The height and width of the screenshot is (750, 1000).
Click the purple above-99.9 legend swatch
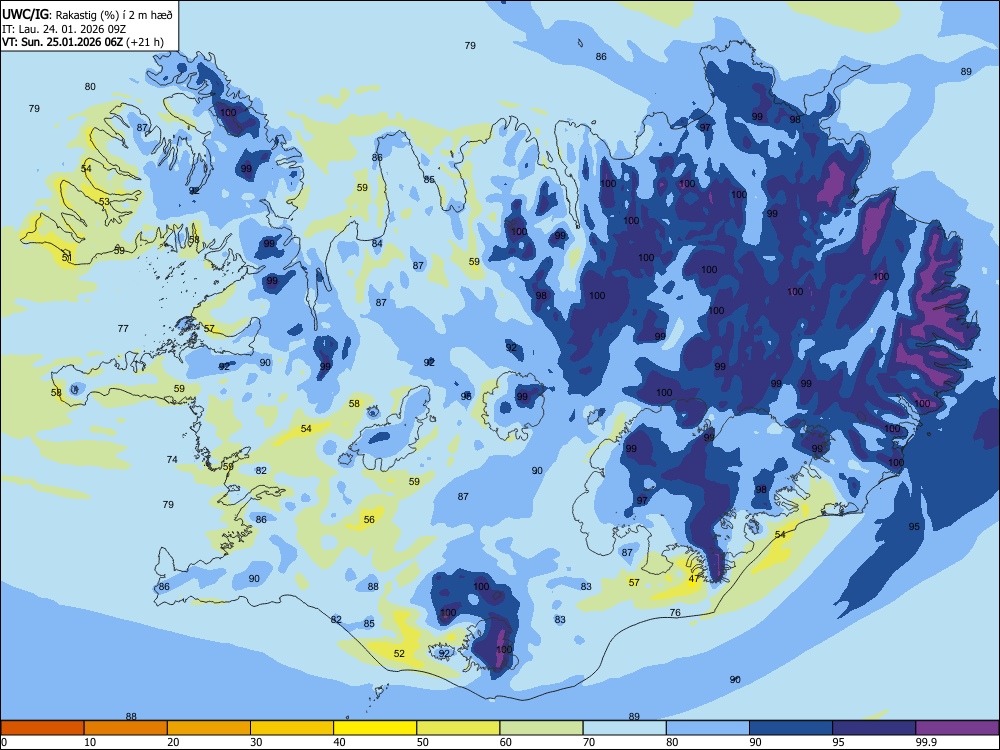pos(957,728)
